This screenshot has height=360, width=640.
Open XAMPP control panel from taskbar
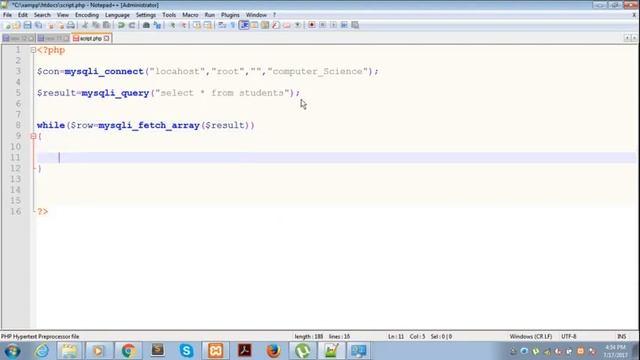(x=216, y=351)
